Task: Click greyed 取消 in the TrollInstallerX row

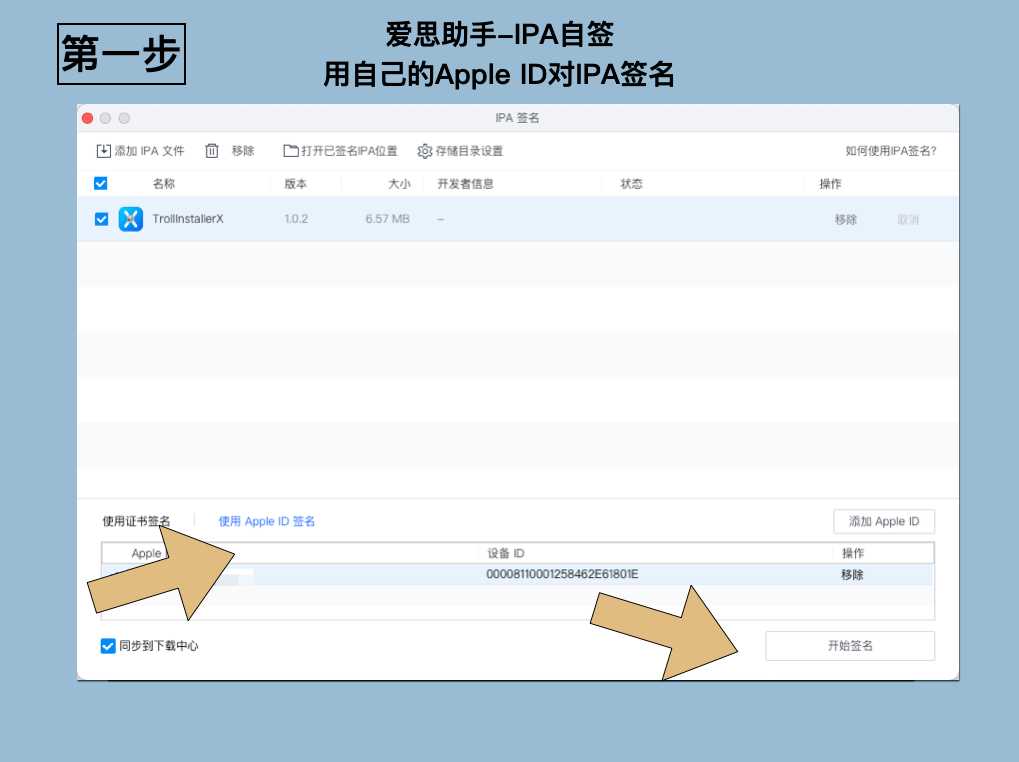Action: point(908,220)
